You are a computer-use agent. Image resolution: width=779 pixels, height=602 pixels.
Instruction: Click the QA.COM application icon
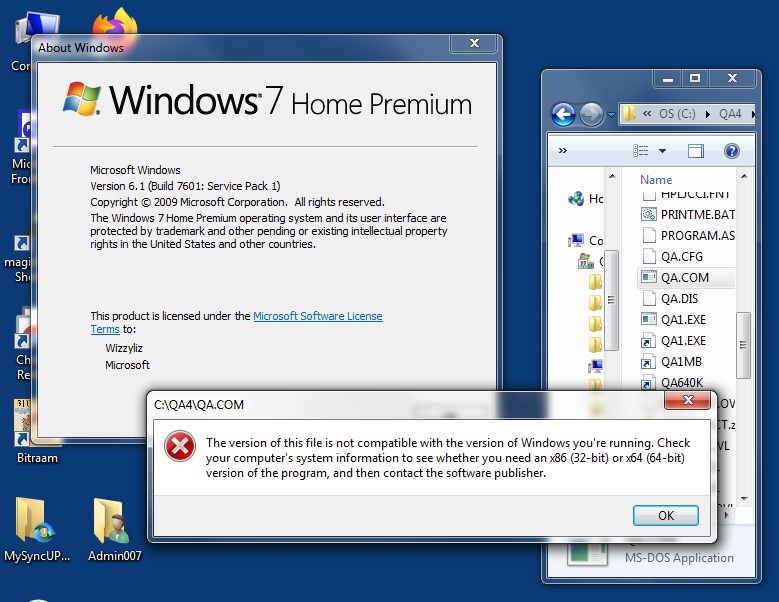click(648, 277)
